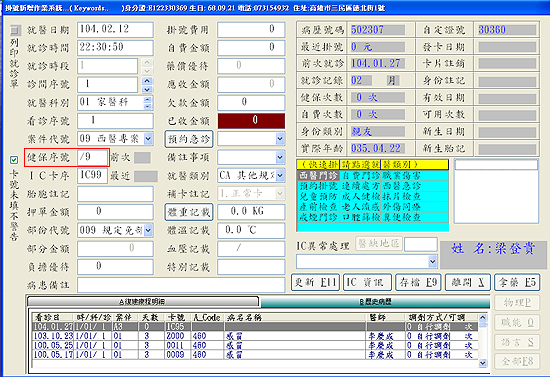Click the 特別記載 input field
The height and width of the screenshot is (377, 550).
(251, 267)
